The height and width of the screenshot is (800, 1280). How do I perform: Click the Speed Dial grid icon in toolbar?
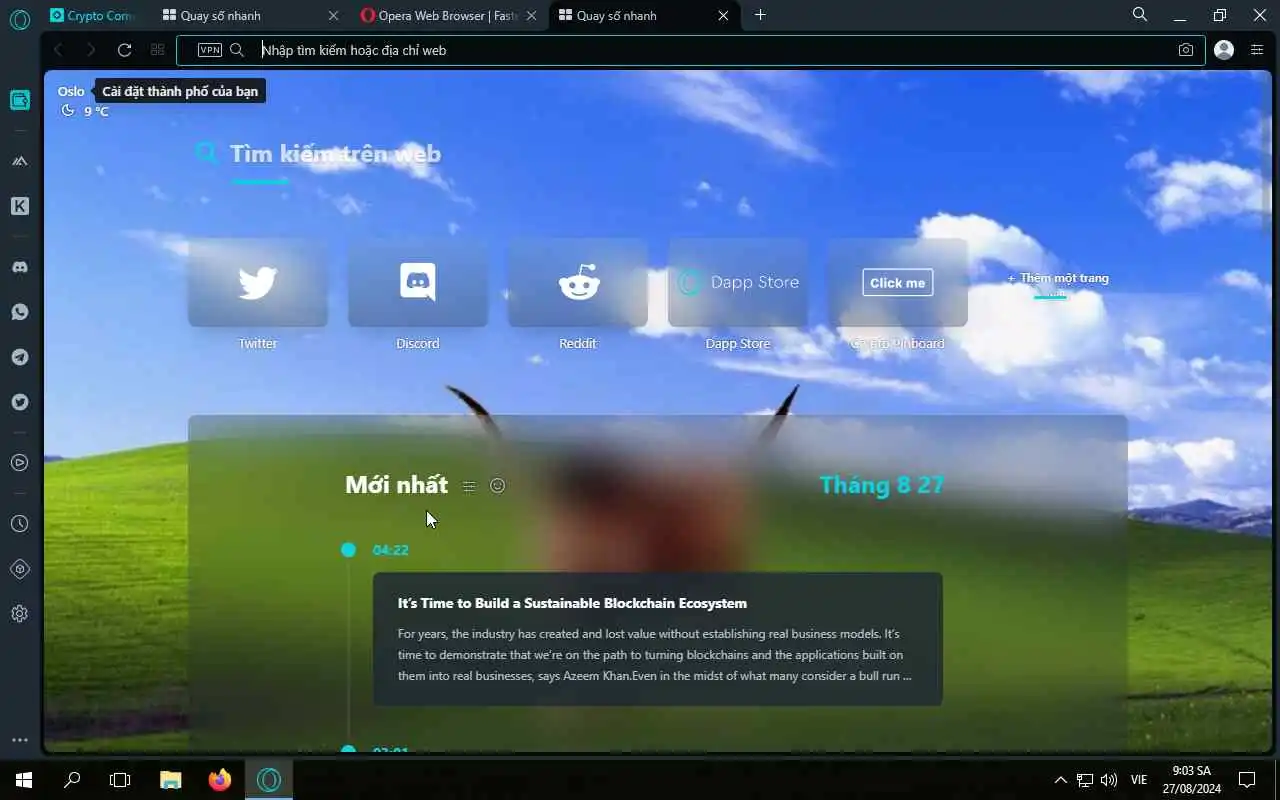coord(157,50)
